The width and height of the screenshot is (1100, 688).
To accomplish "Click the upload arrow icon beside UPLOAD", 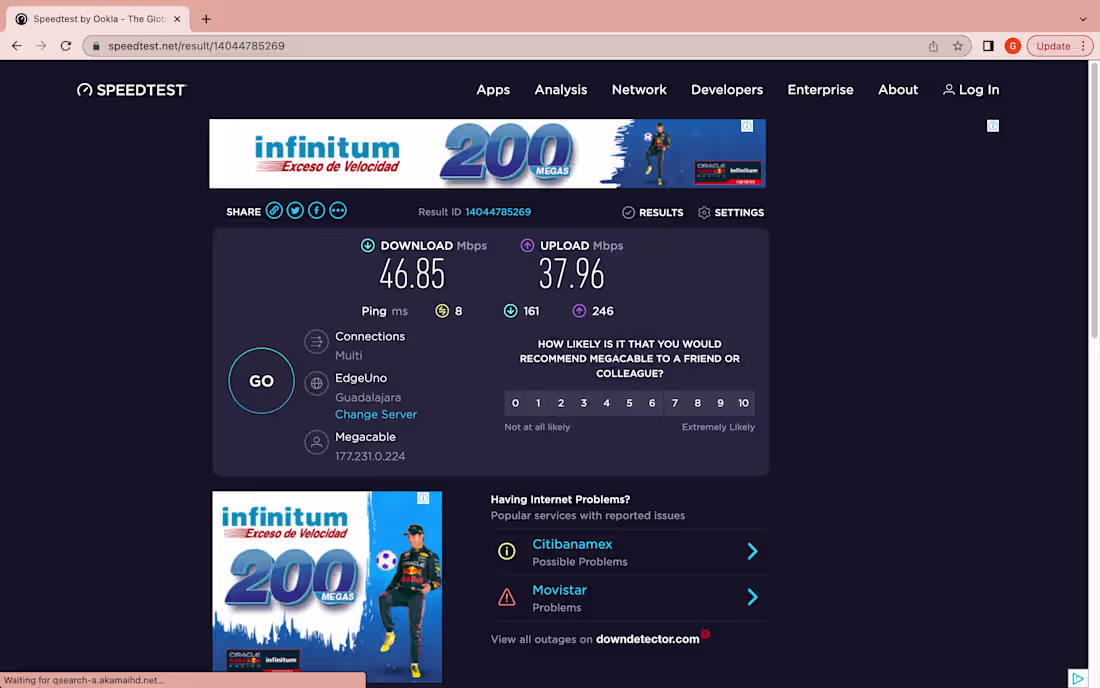I will [528, 245].
